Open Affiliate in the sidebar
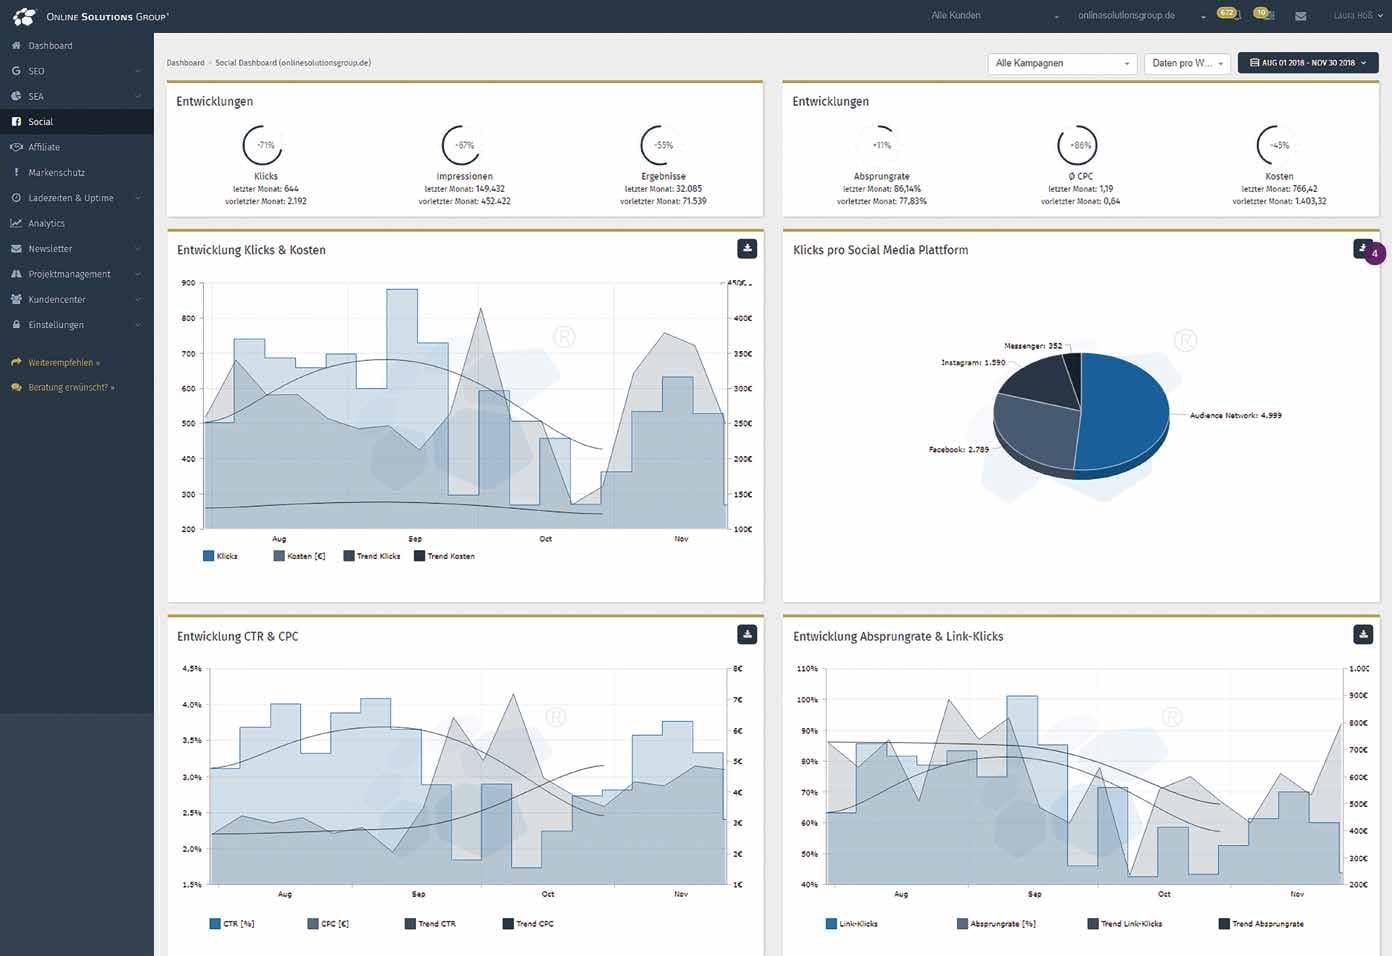 coord(76,147)
